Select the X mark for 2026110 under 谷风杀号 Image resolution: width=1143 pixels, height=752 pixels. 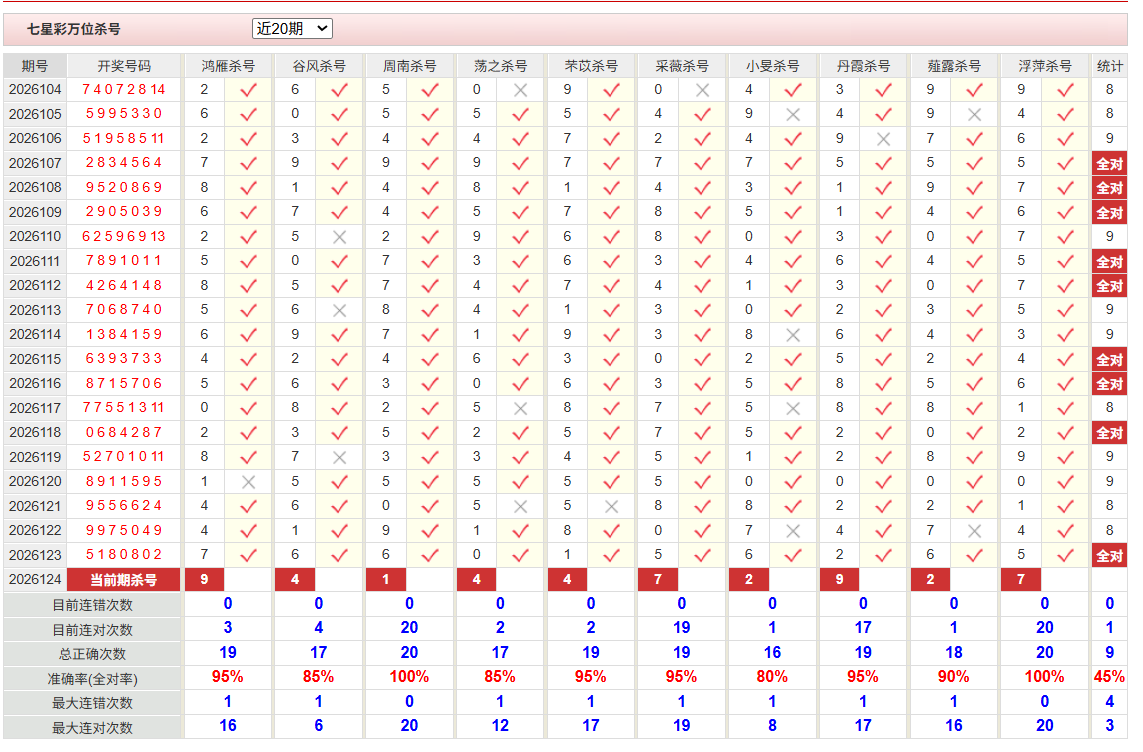(339, 237)
